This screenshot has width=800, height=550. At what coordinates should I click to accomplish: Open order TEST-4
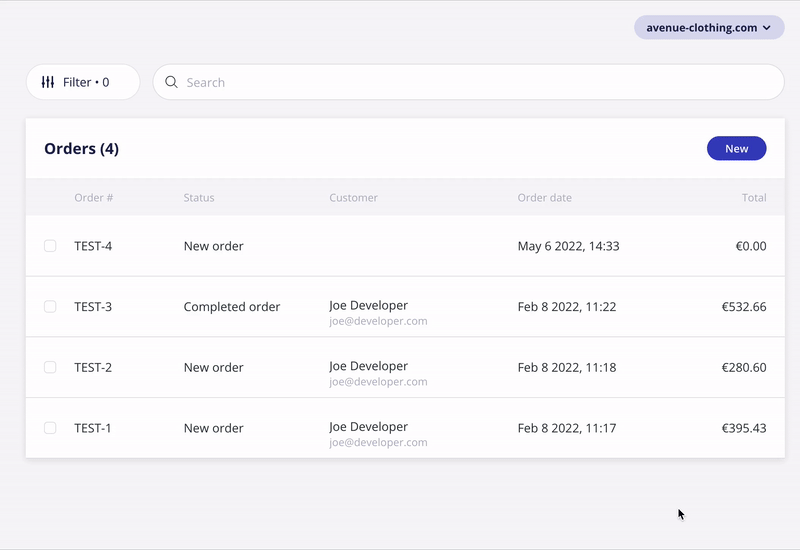[x=93, y=246]
